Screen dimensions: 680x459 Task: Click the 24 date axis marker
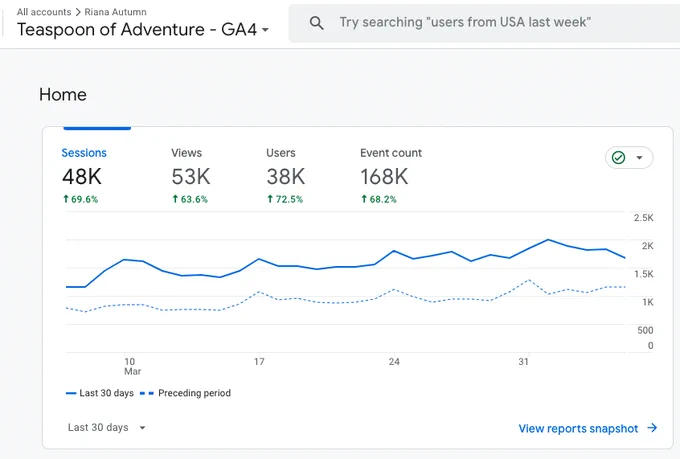point(394,362)
